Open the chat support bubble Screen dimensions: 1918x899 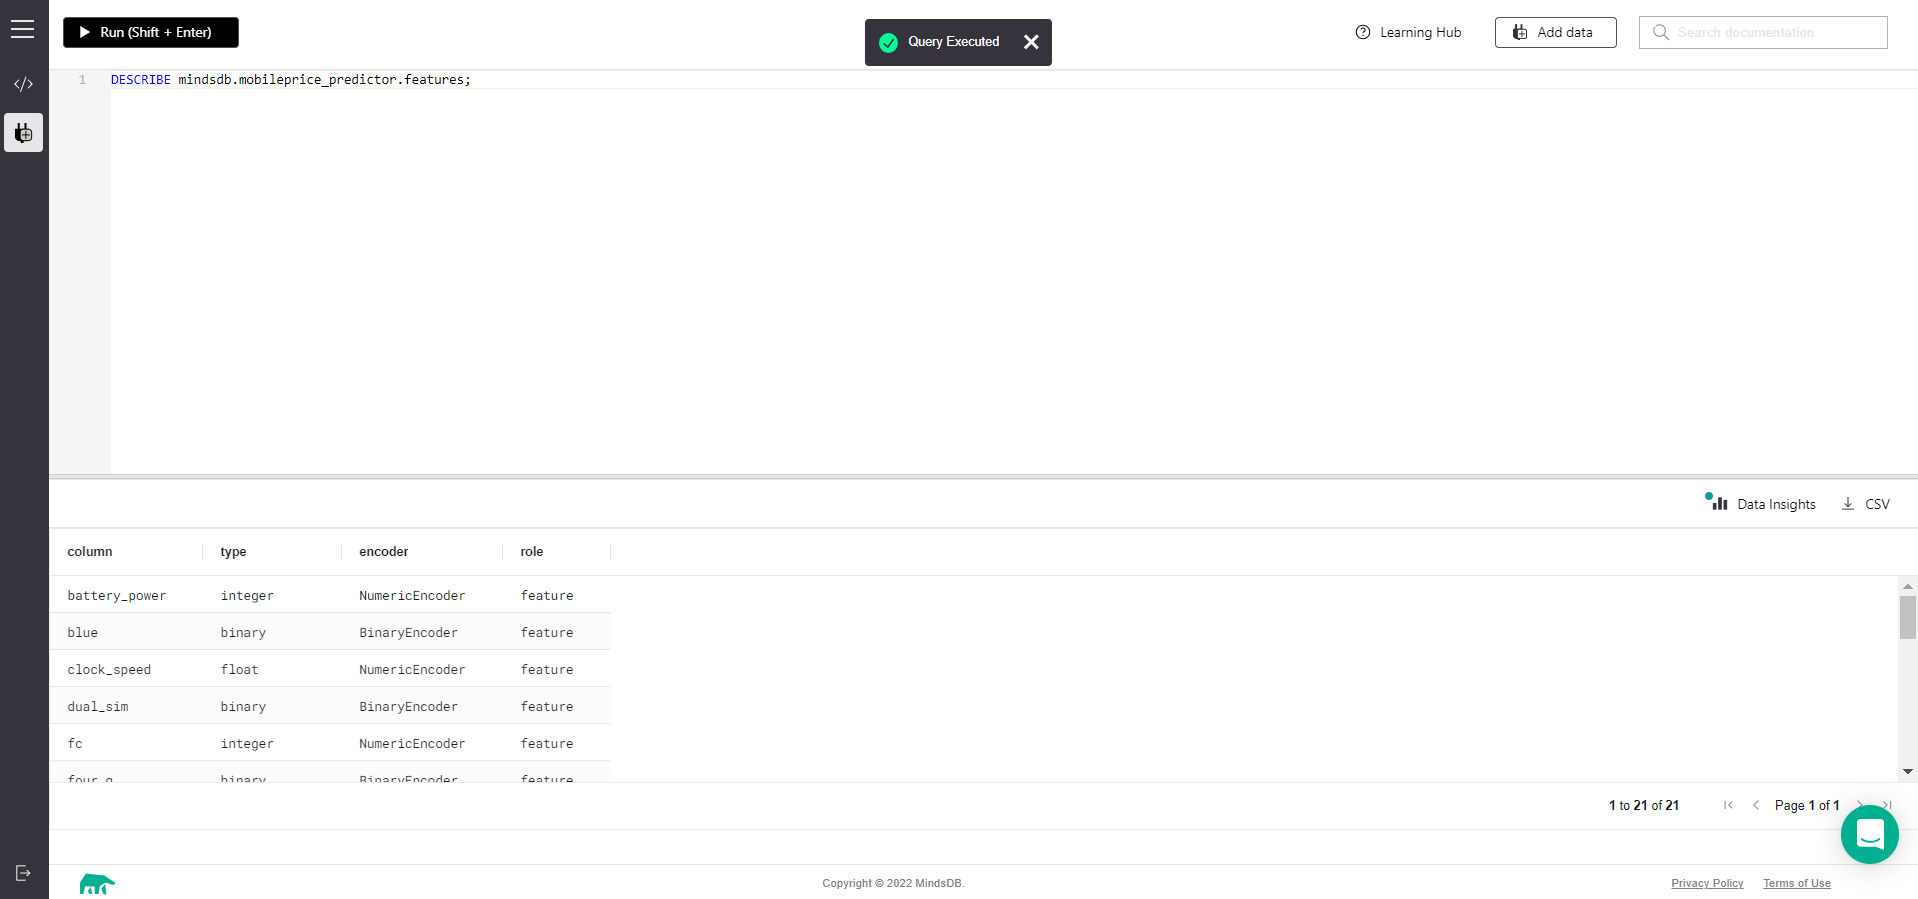pyautogui.click(x=1869, y=834)
